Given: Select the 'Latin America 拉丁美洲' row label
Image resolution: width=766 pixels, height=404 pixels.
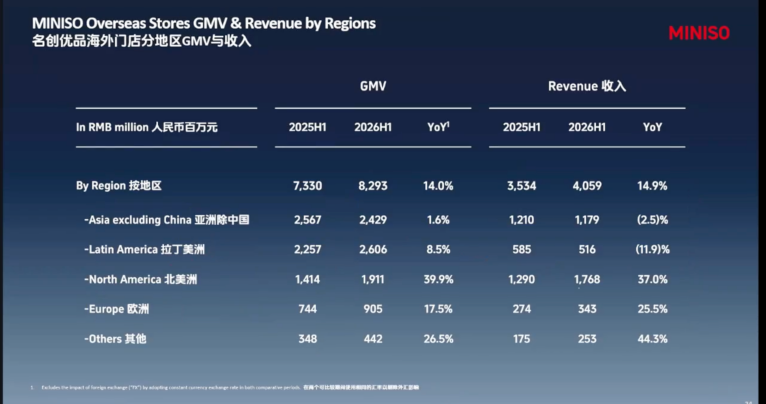Looking at the screenshot, I should click(144, 250).
